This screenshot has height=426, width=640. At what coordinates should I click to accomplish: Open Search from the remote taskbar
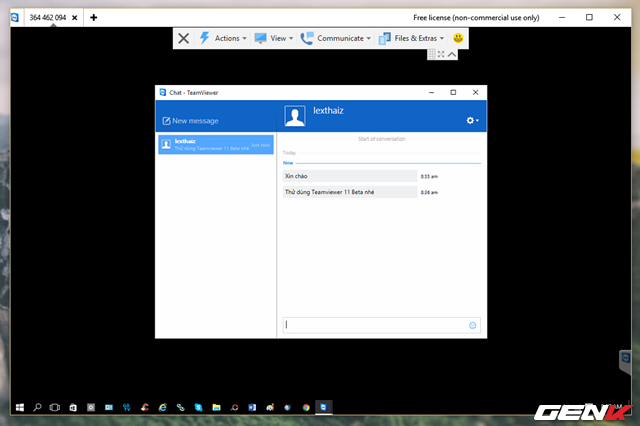click(38, 408)
